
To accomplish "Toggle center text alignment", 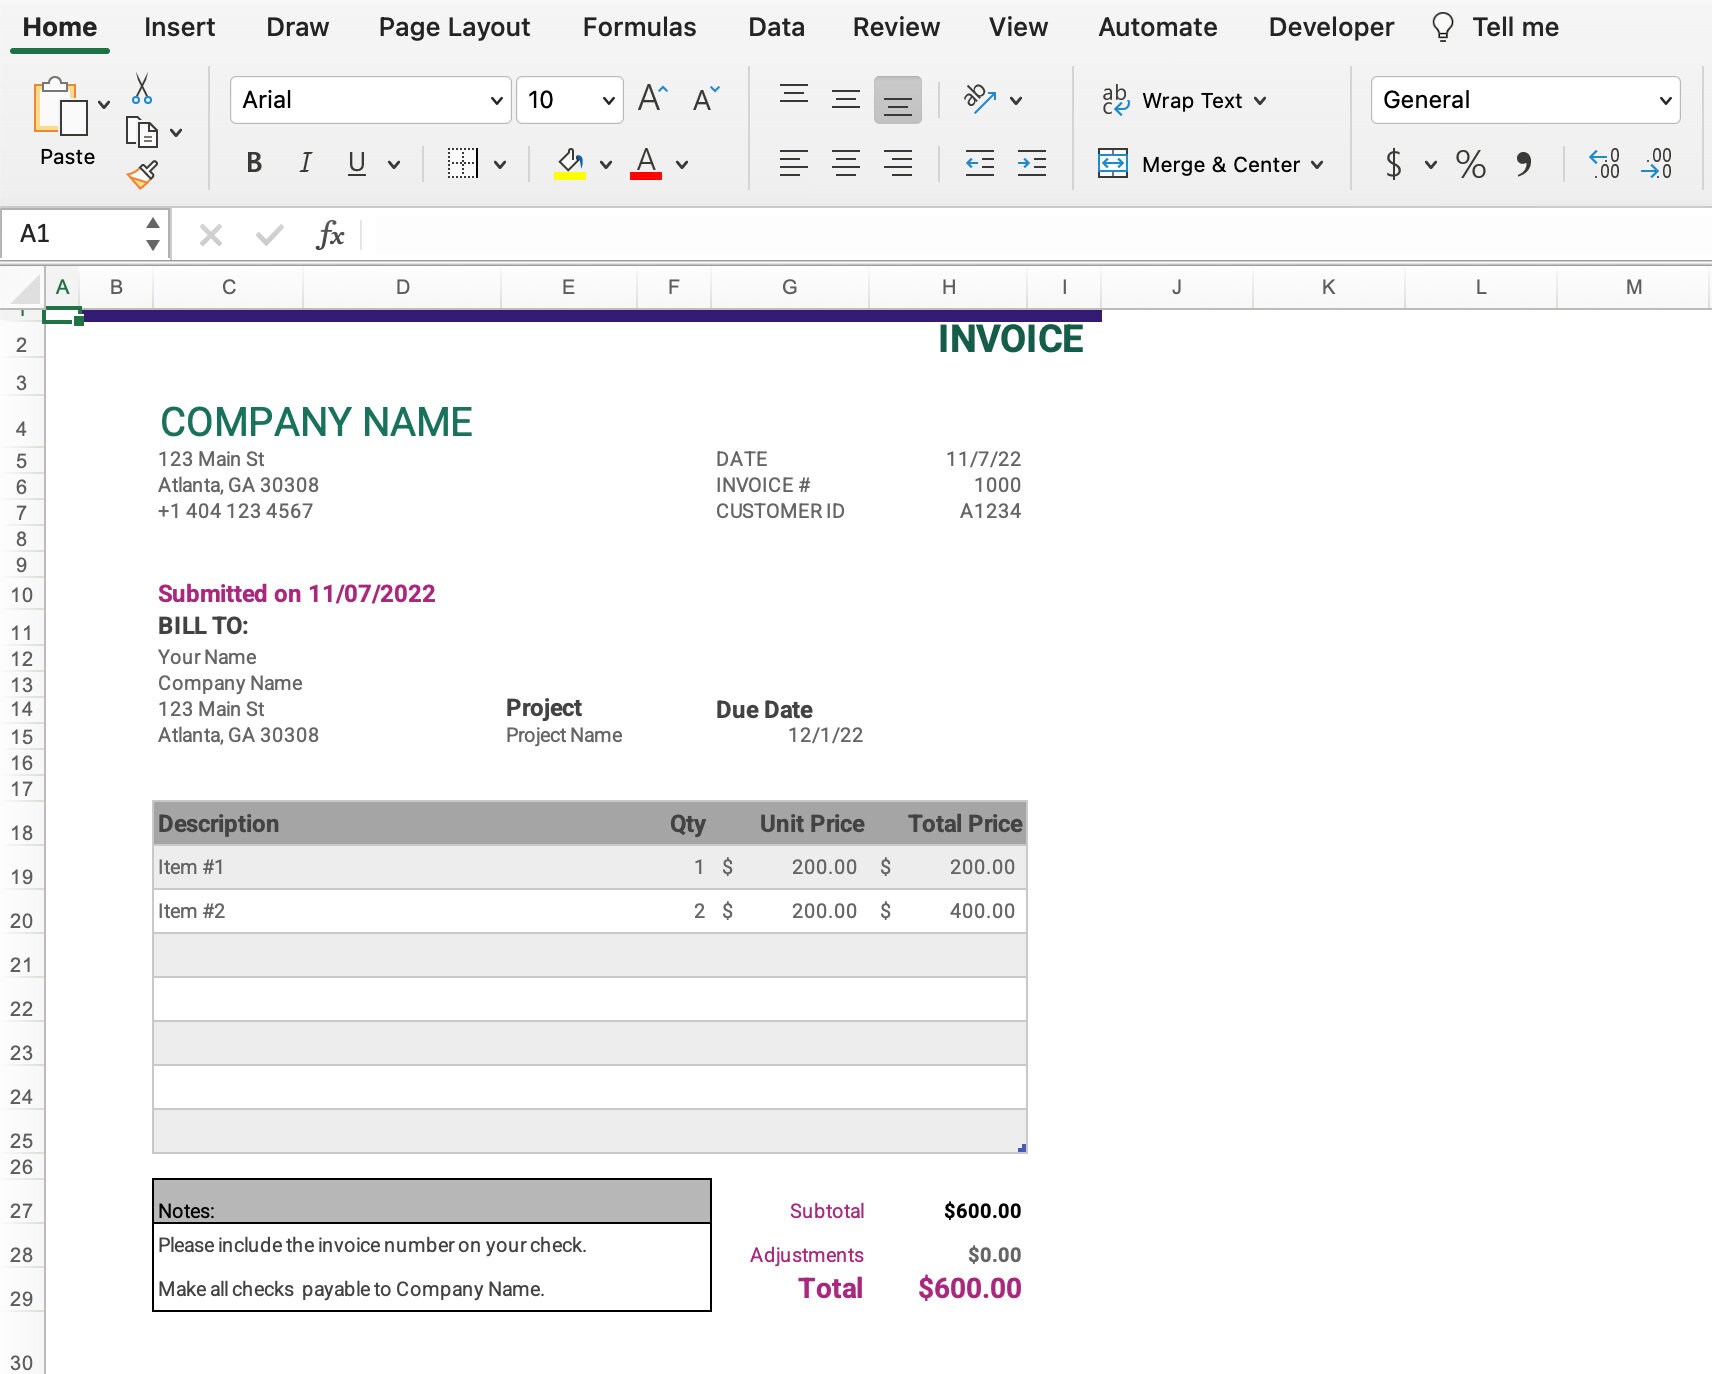I will [847, 163].
